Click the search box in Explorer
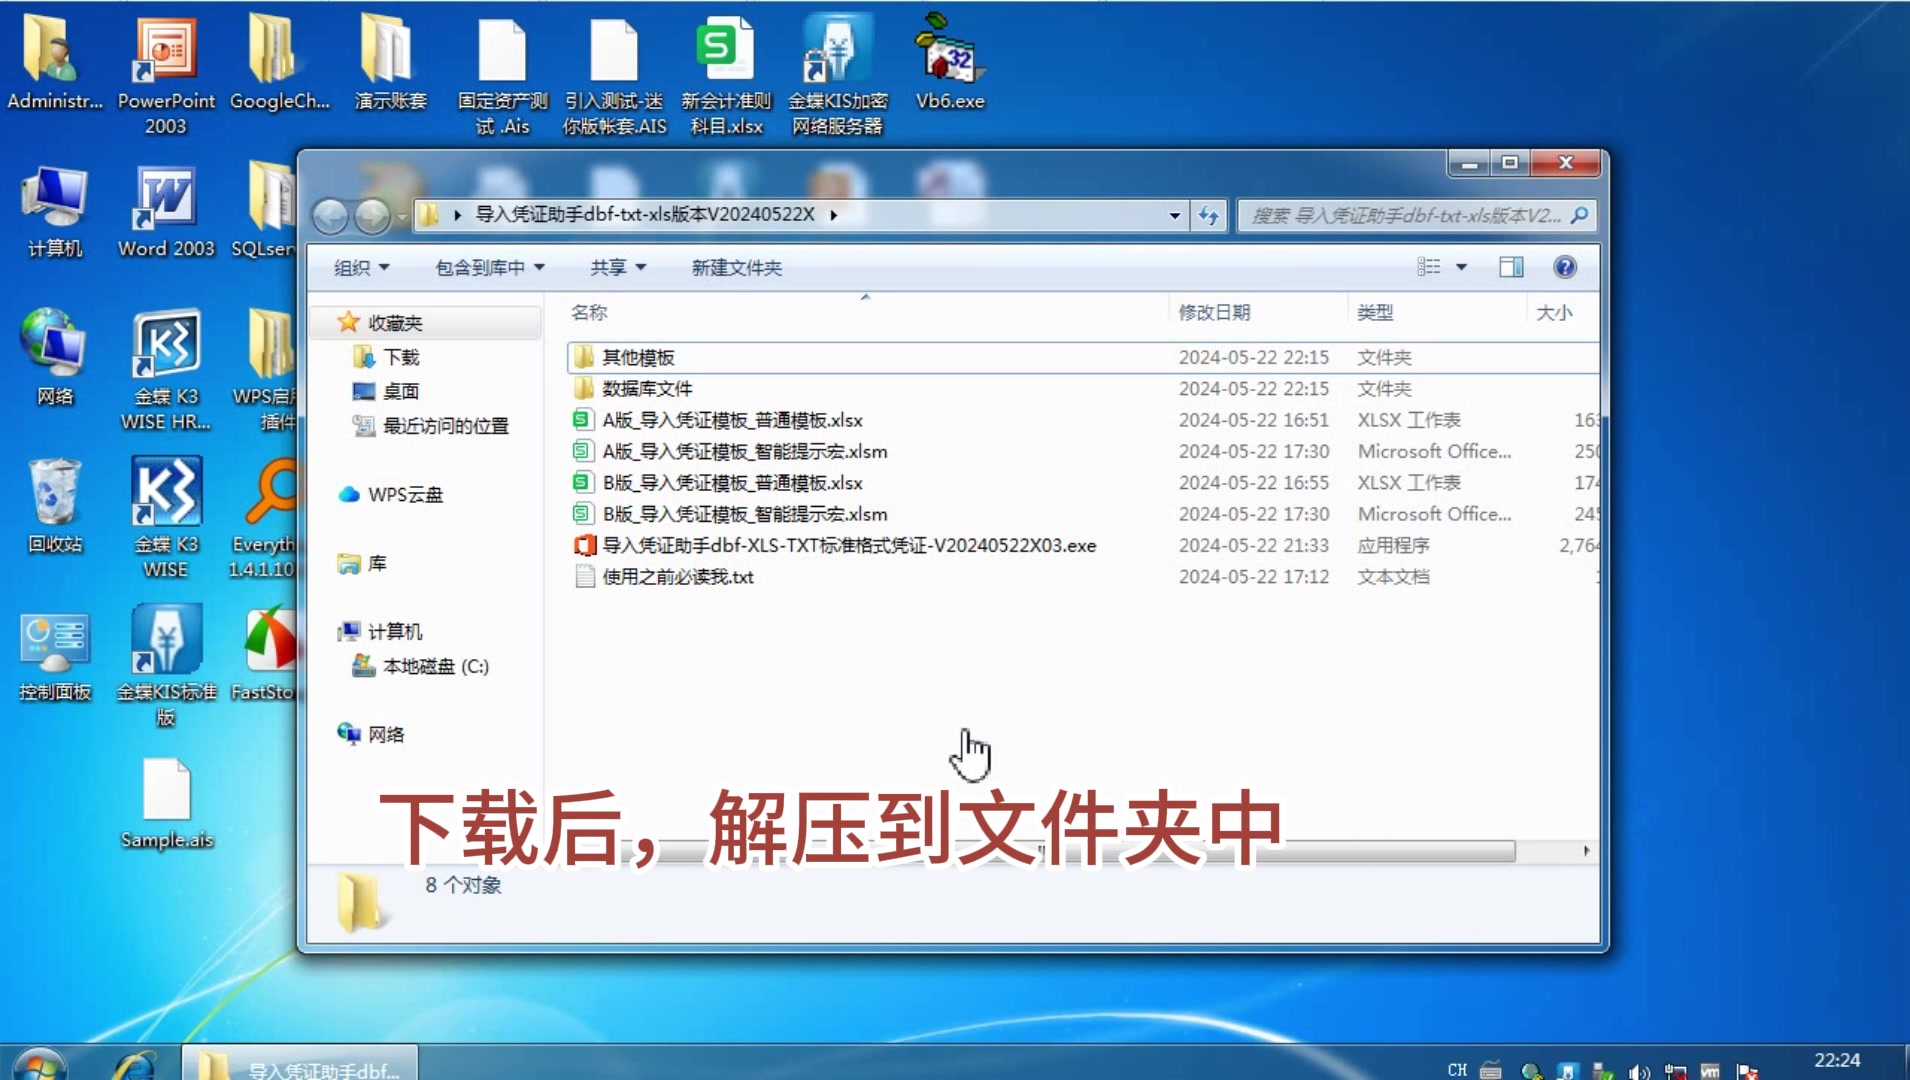 click(x=1405, y=216)
